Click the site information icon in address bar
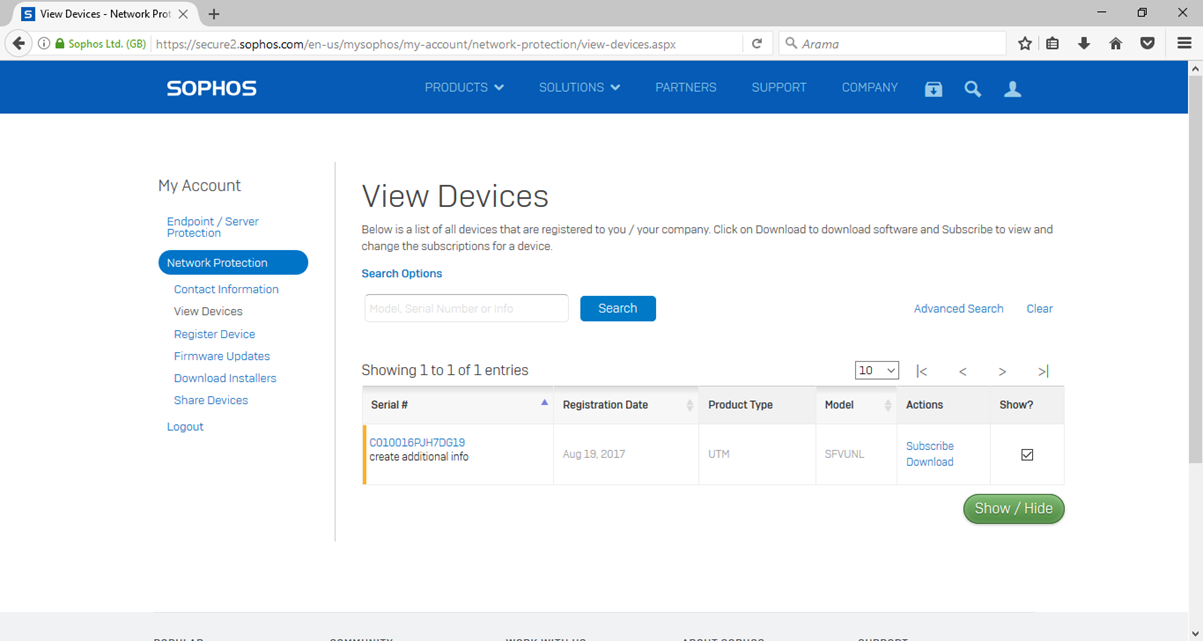The width and height of the screenshot is (1203, 641). (x=44, y=44)
